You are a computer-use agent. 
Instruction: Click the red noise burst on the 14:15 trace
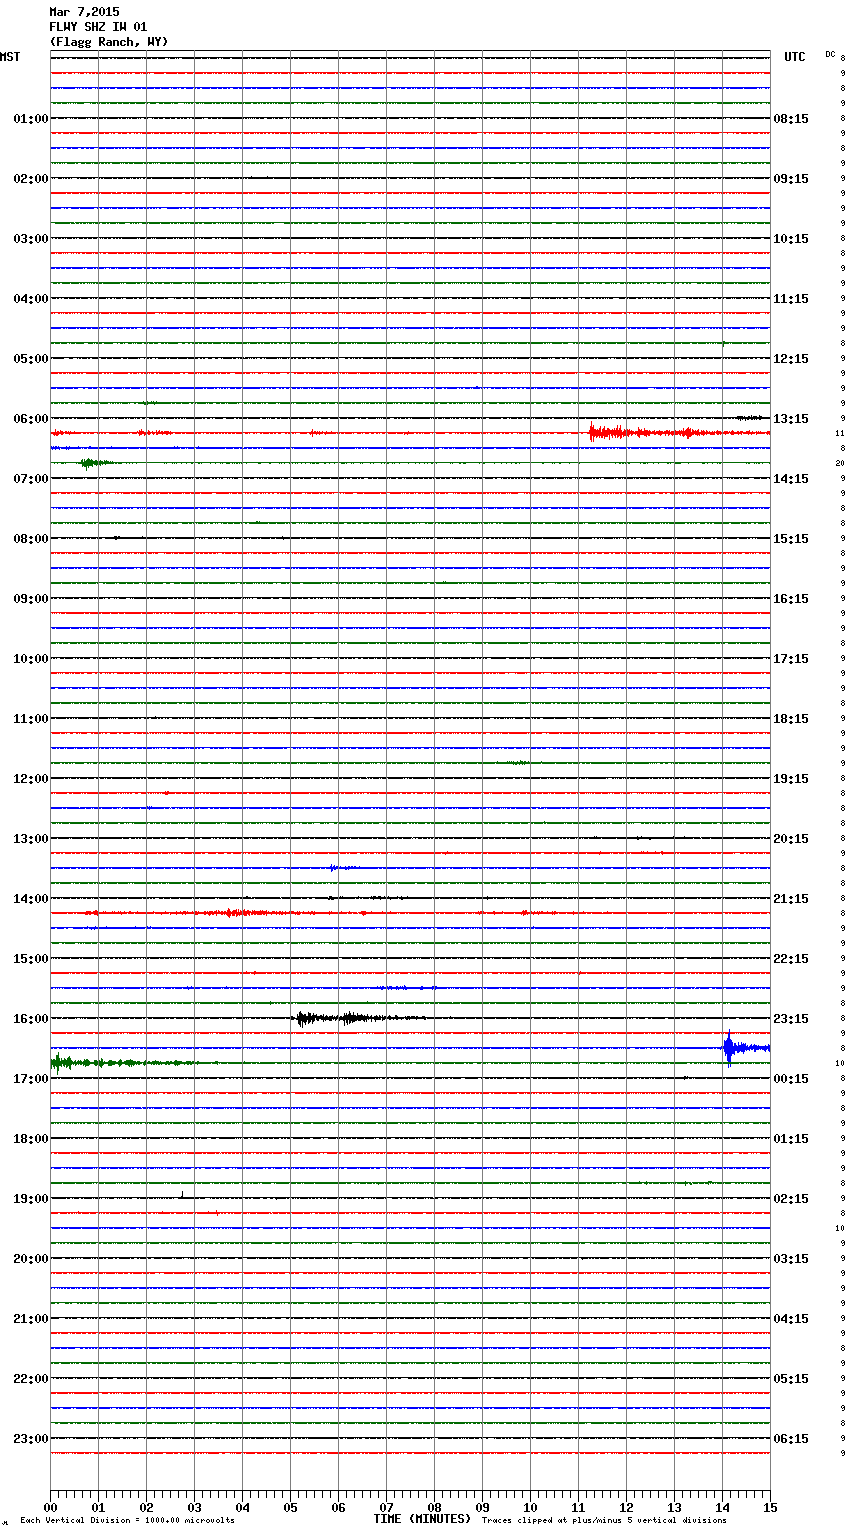(x=240, y=913)
